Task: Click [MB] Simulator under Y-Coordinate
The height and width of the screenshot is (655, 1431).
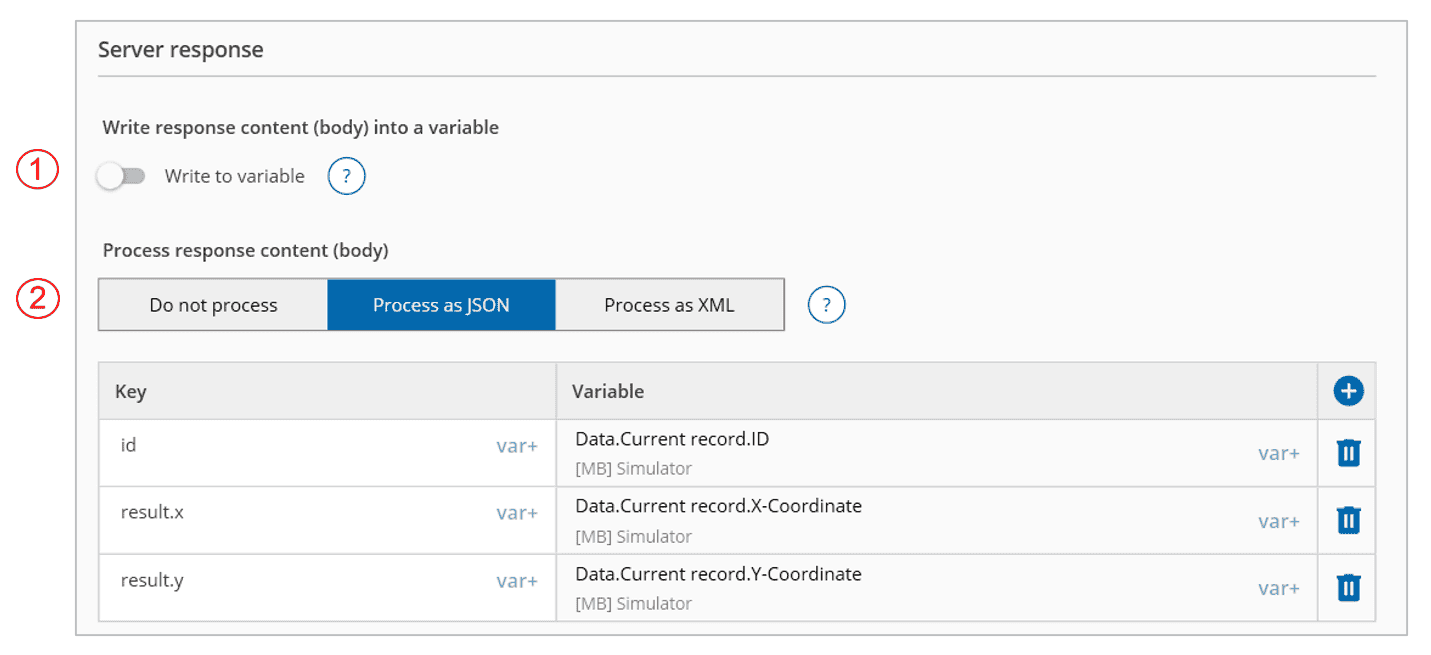Action: (x=633, y=603)
